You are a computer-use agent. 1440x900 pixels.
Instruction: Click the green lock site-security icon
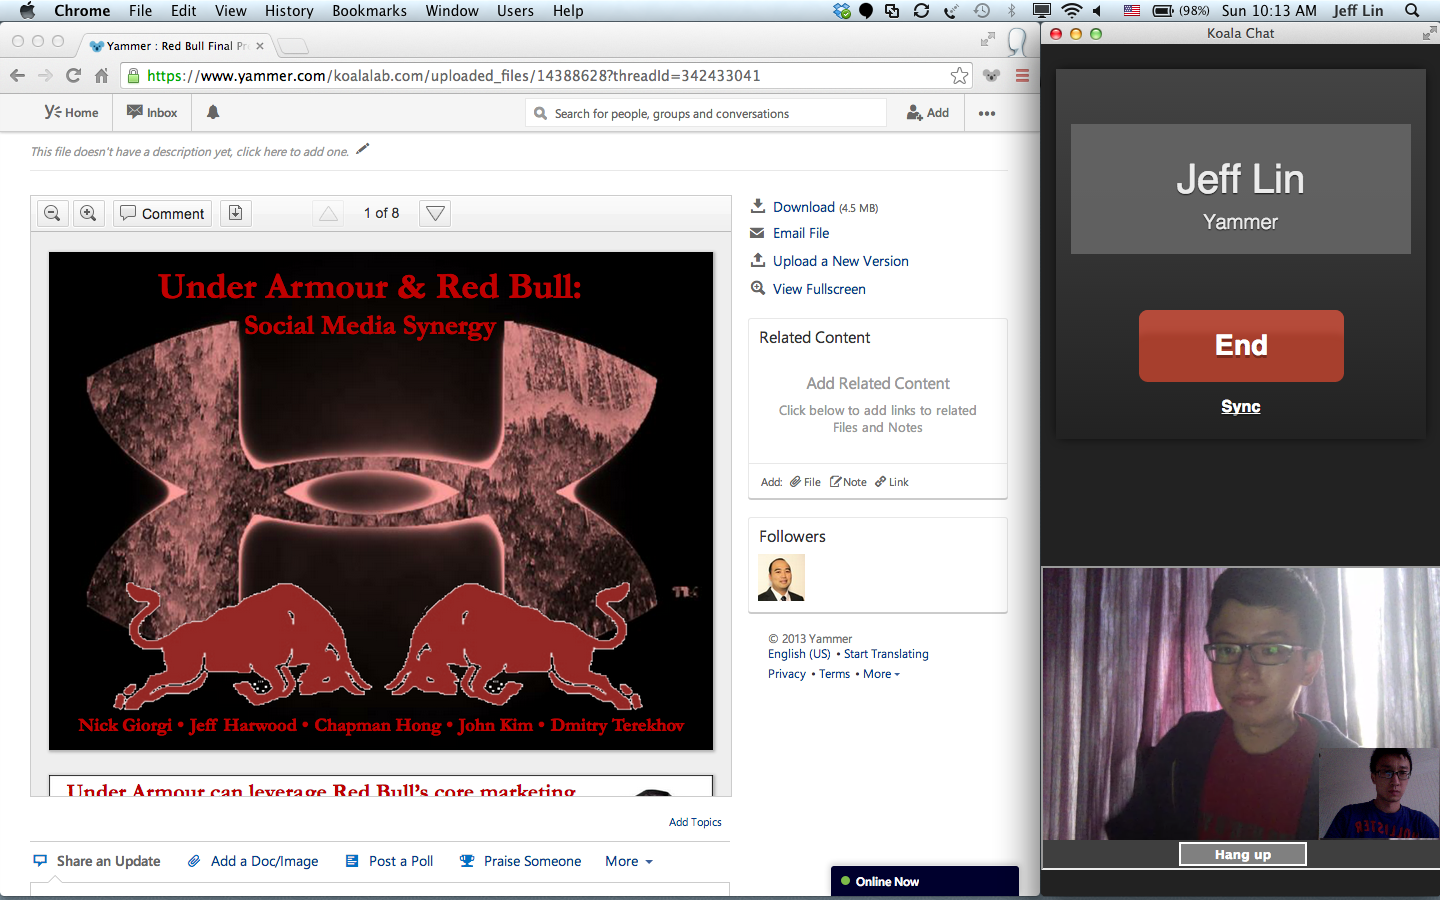click(x=133, y=76)
